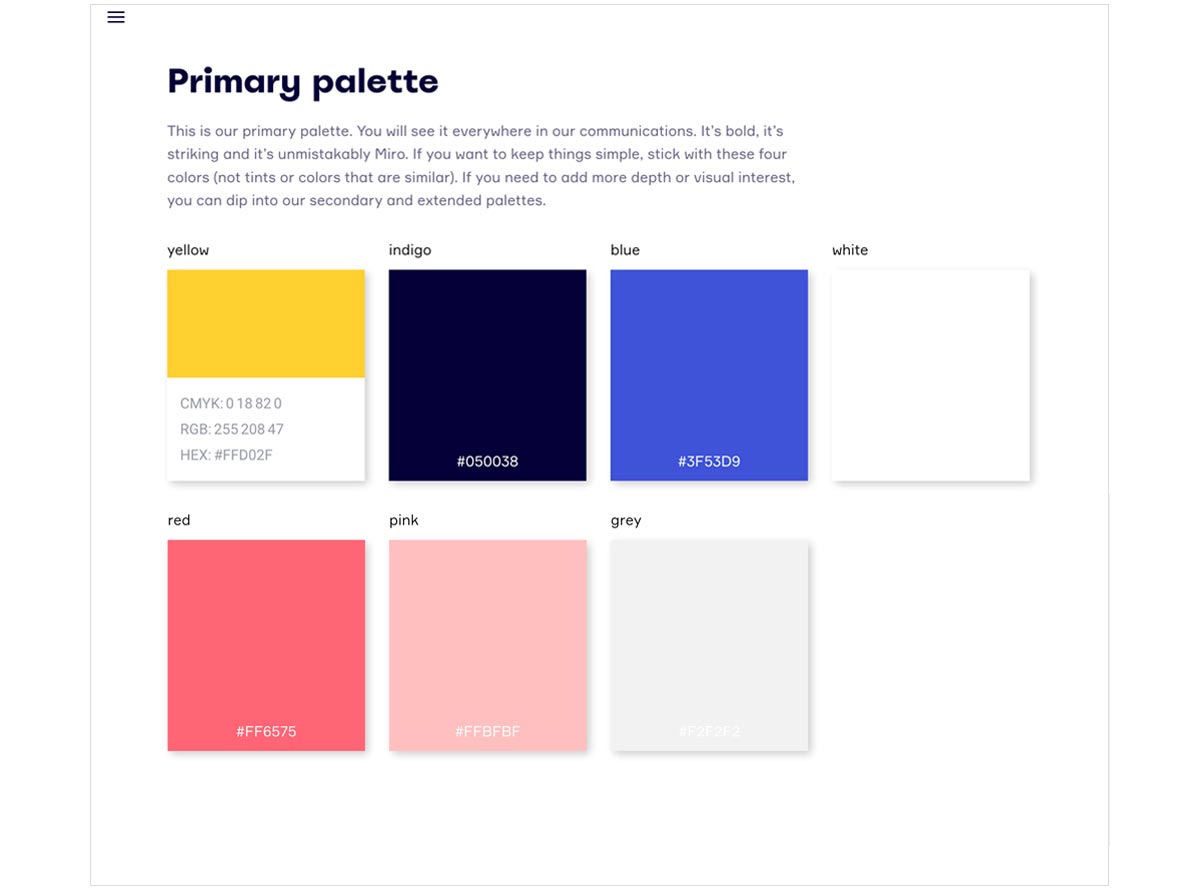The width and height of the screenshot is (1200, 891).
Task: Open the hamburger menu icon
Action: click(116, 17)
